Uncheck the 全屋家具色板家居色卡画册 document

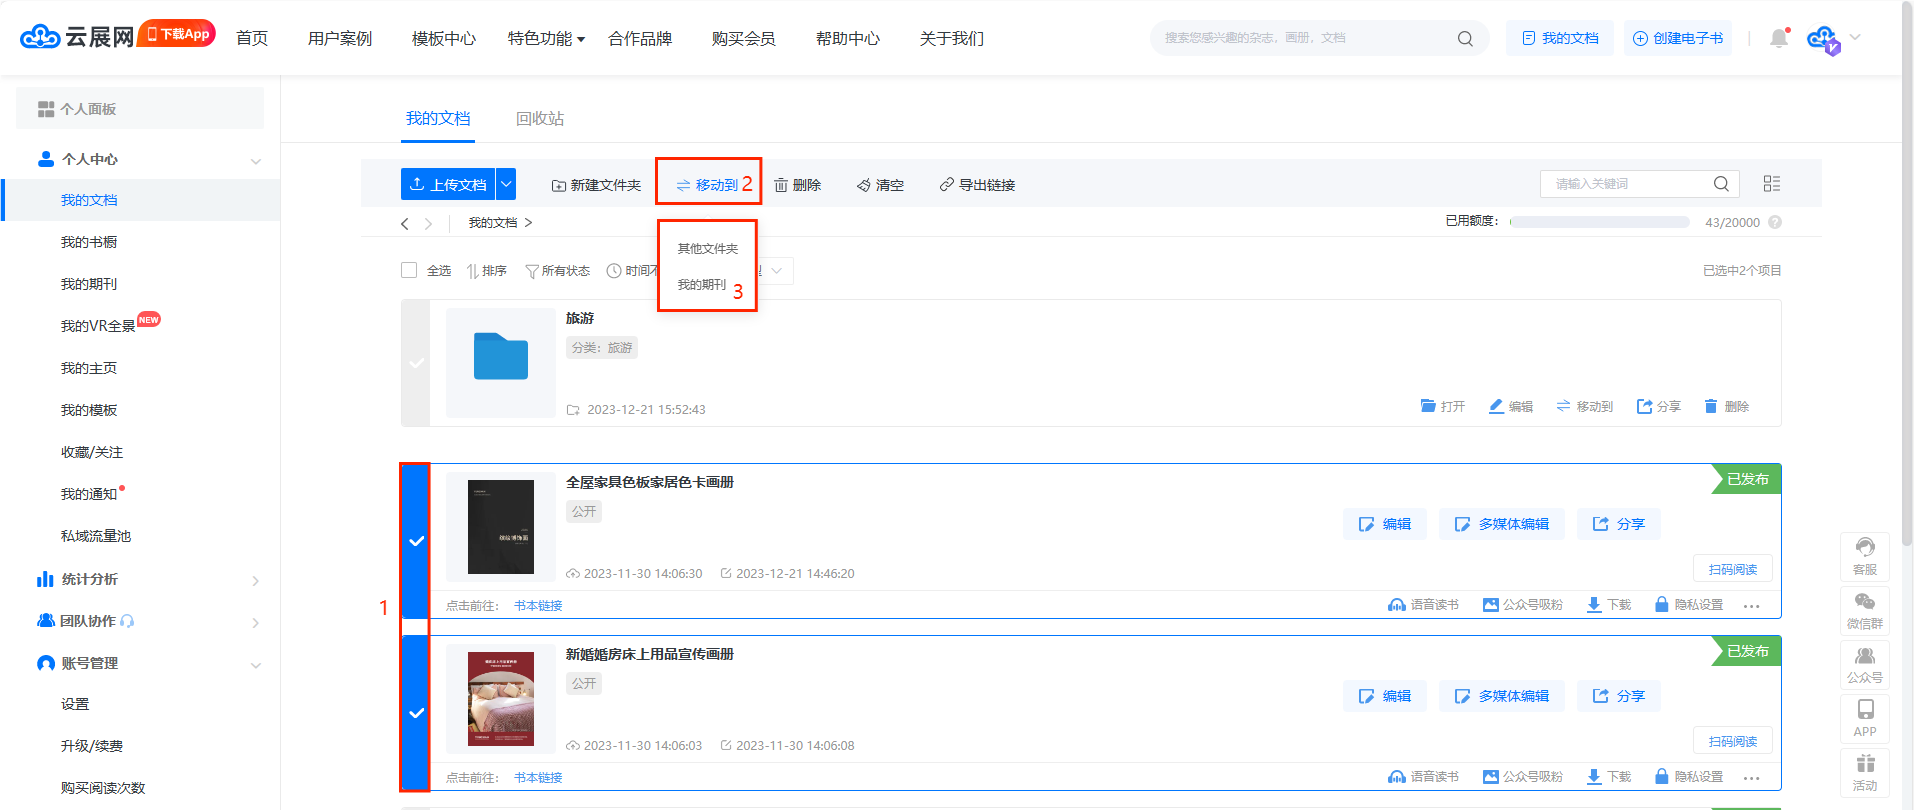tap(416, 541)
